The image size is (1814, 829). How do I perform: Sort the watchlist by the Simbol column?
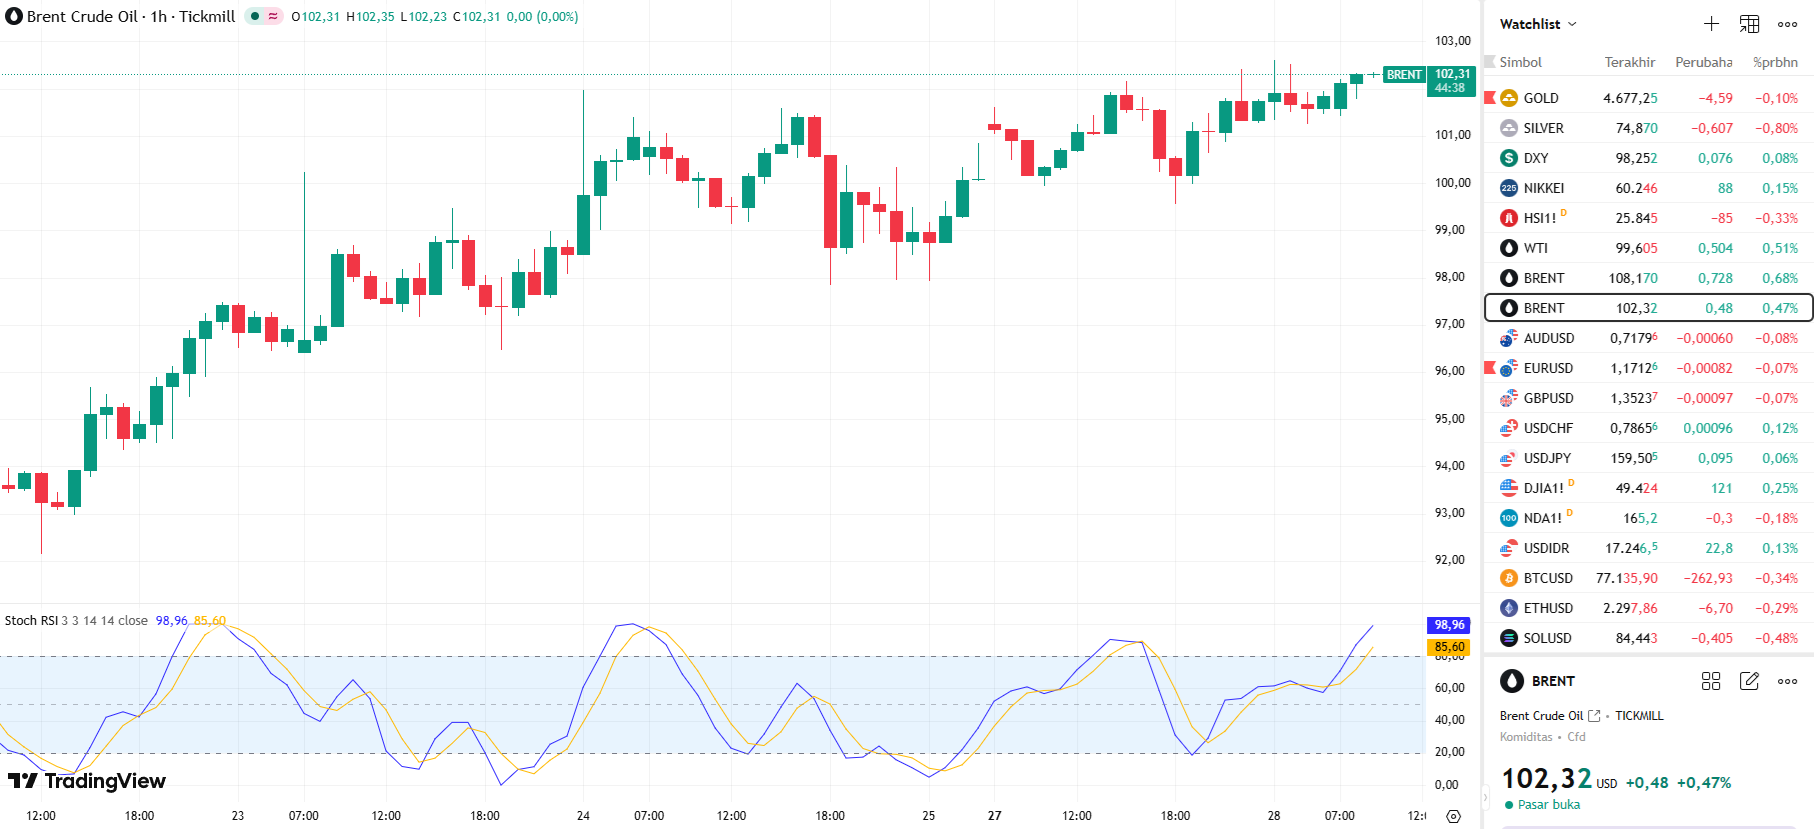click(x=1520, y=62)
